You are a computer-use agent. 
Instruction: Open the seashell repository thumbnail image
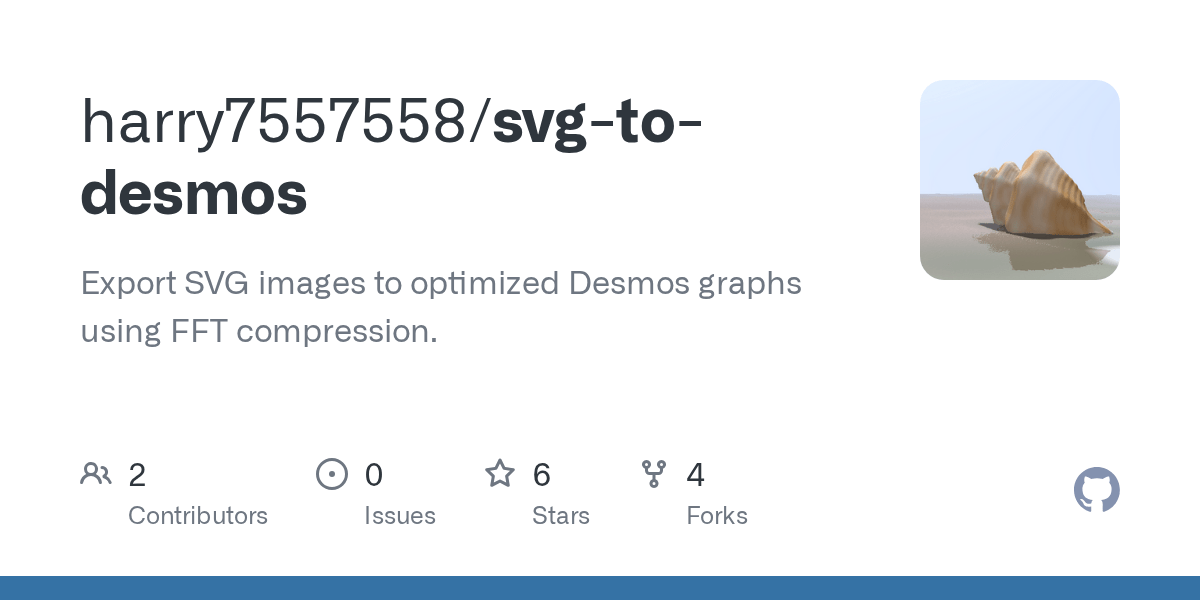click(1020, 180)
